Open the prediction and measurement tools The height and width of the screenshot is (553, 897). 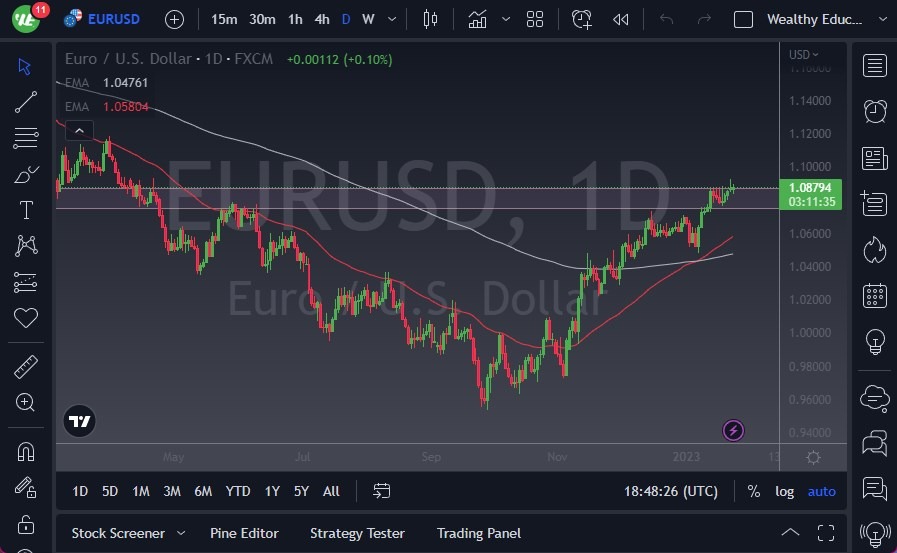point(26,282)
